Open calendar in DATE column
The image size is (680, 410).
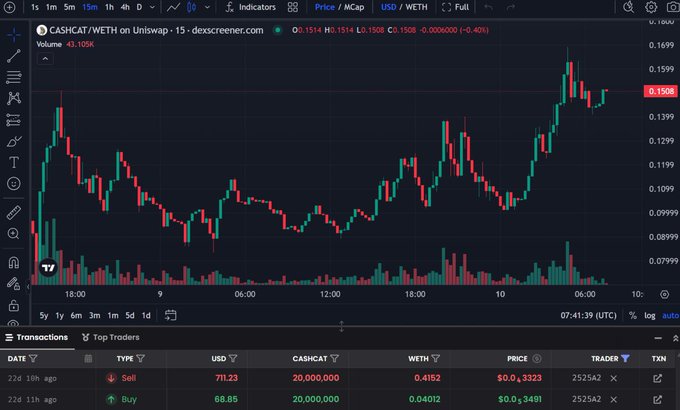pyautogui.click(x=88, y=358)
